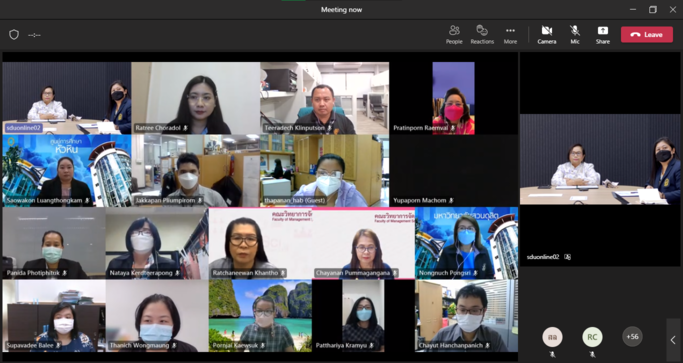Open the People panel
This screenshot has width=683, height=363.
coord(454,34)
